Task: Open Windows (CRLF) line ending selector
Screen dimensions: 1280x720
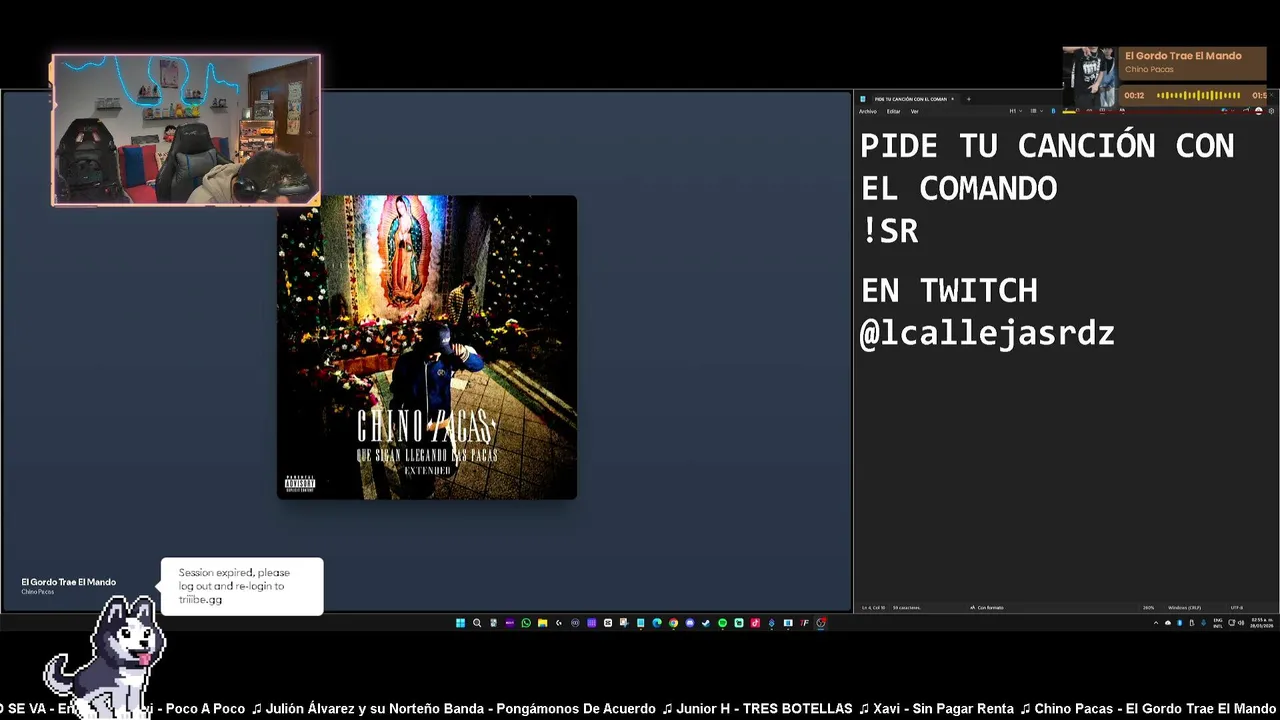Action: 1184,607
